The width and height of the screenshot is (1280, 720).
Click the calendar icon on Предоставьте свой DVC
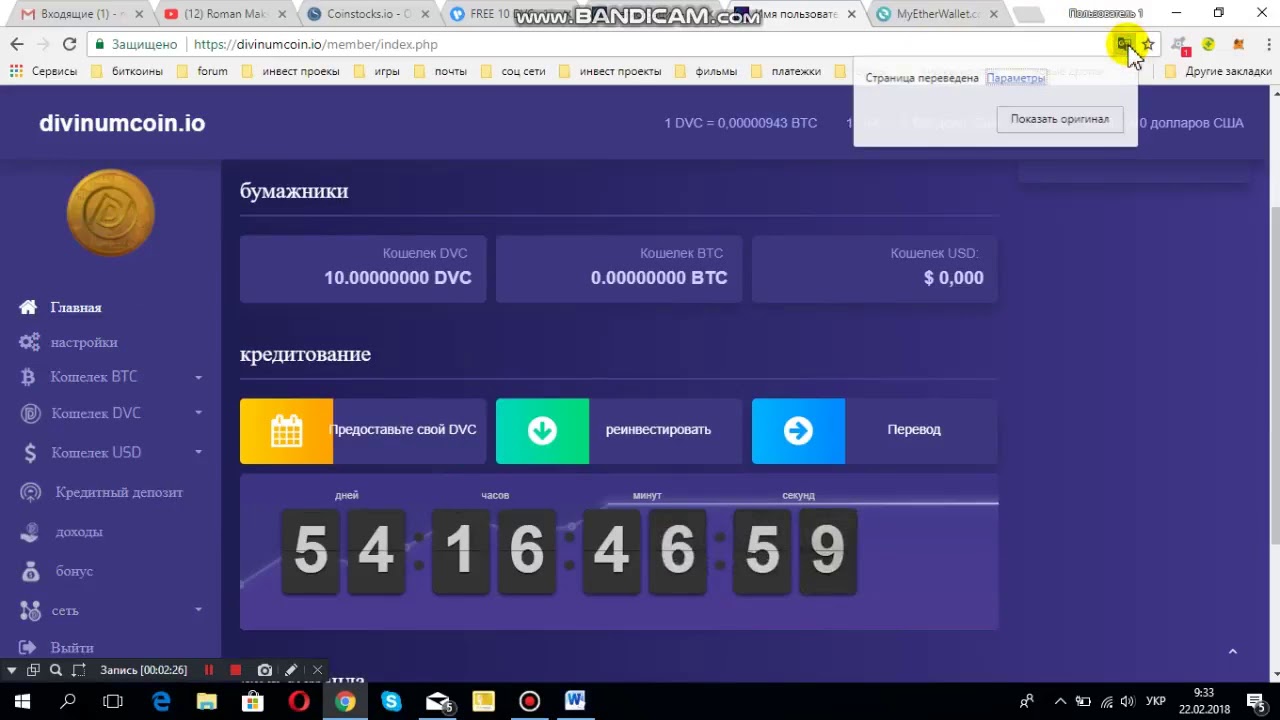tap(286, 431)
